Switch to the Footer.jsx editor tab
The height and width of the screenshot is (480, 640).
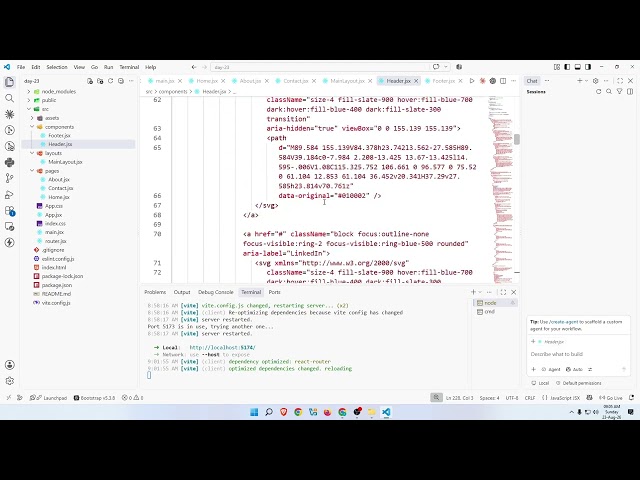point(443,81)
